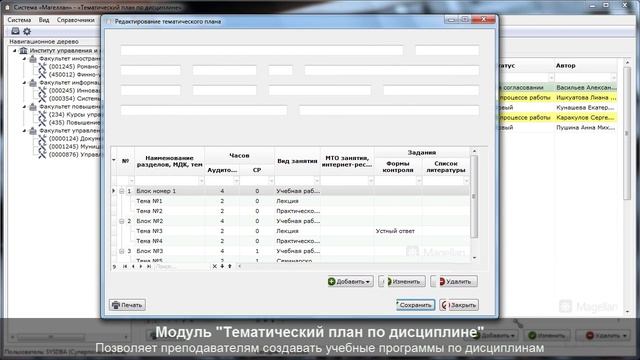This screenshot has height=360, width=640.
Task: Click the specialty icon beside (000354)
Action: tap(42, 98)
